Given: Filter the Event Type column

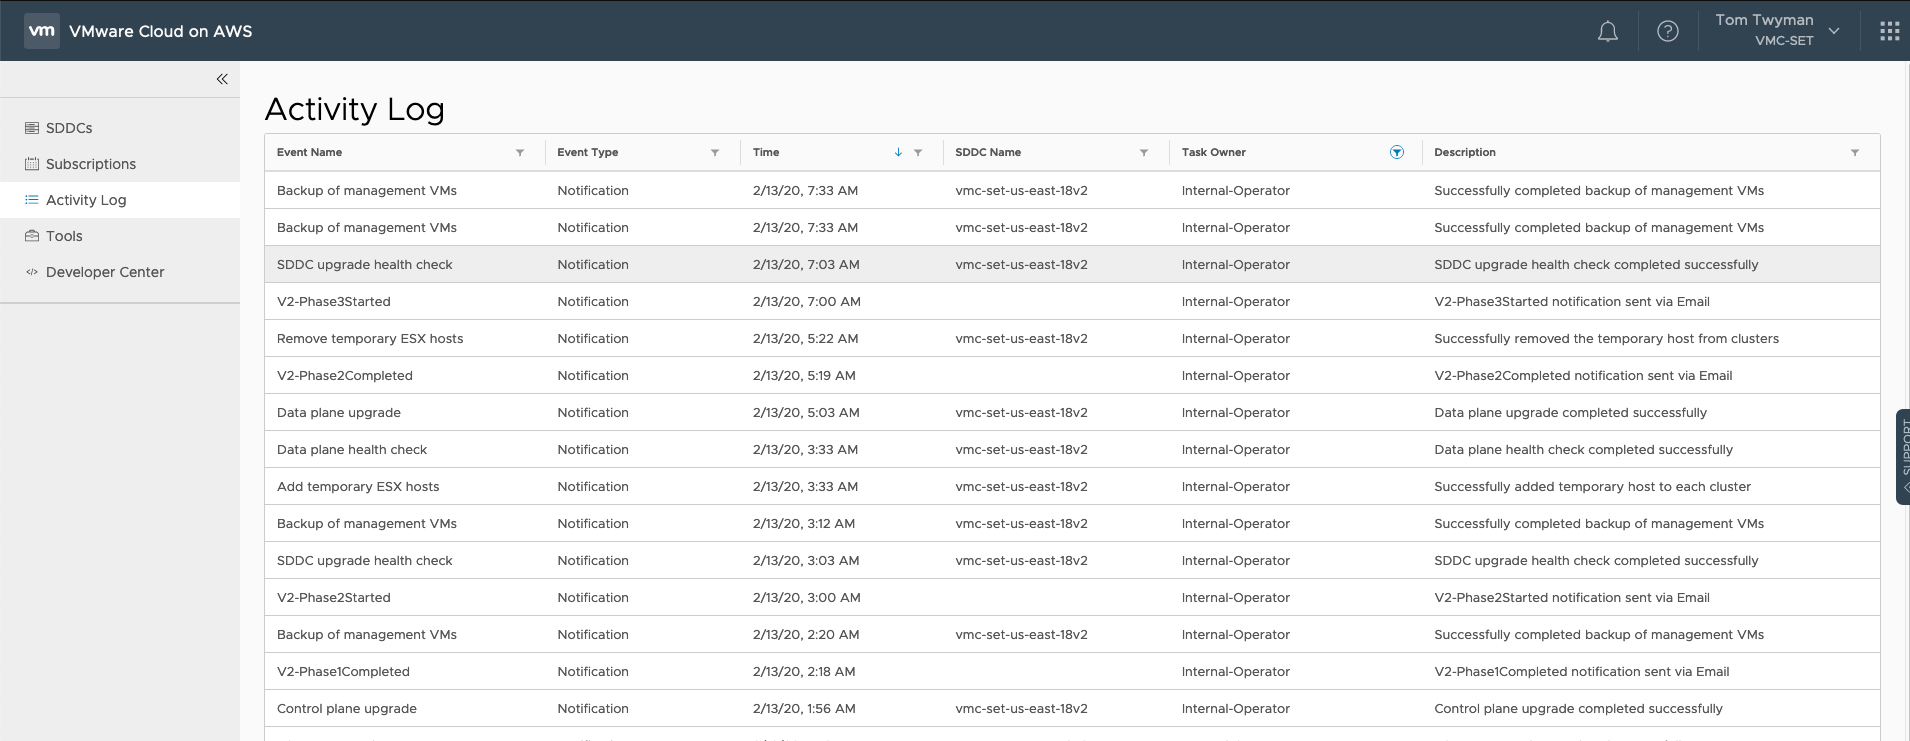Looking at the screenshot, I should pyautogui.click(x=715, y=153).
